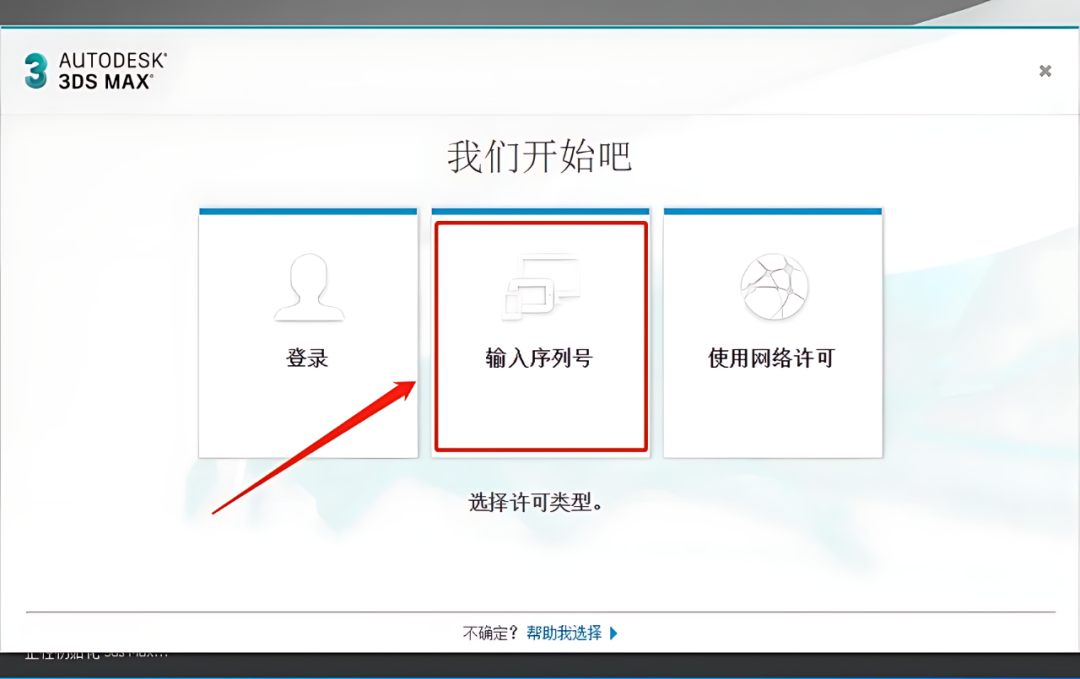The image size is (1080, 679).
Task: Click the devices icon above 输入序列号
Action: tap(541, 287)
